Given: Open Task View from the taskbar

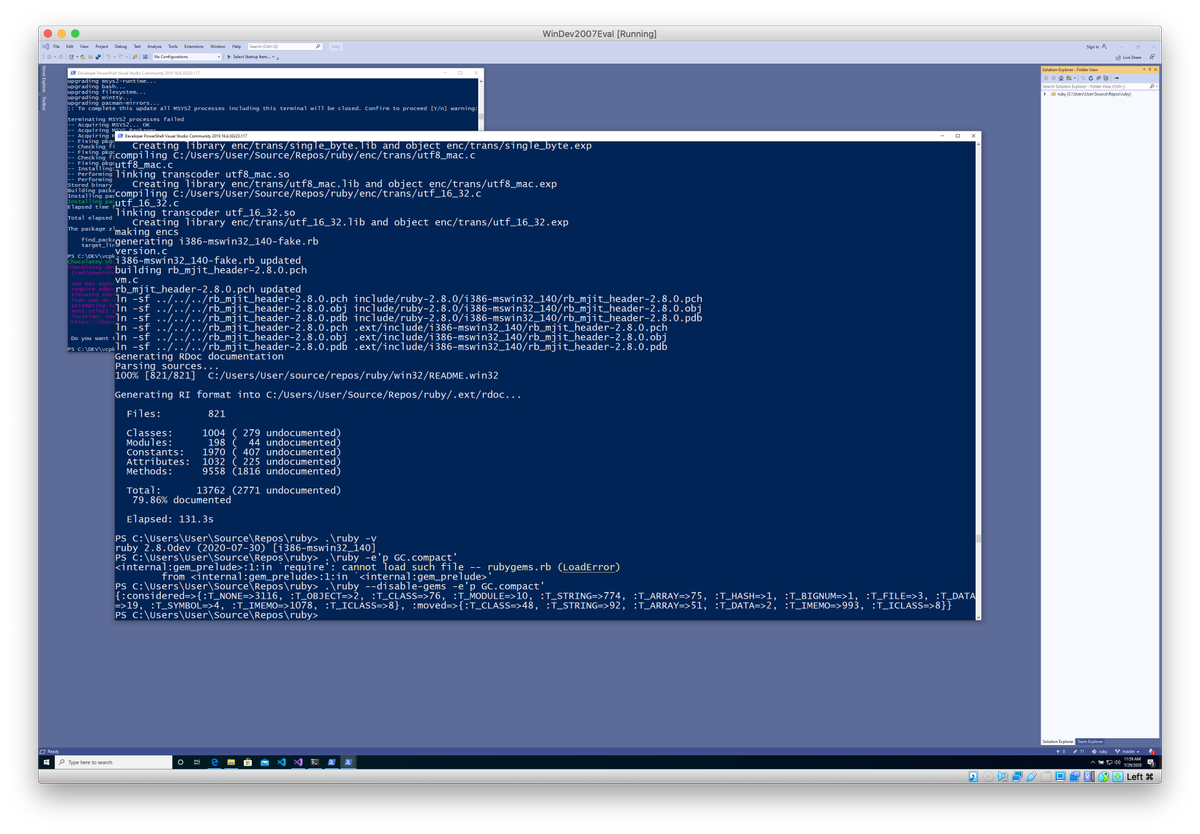Looking at the screenshot, I should 196,762.
